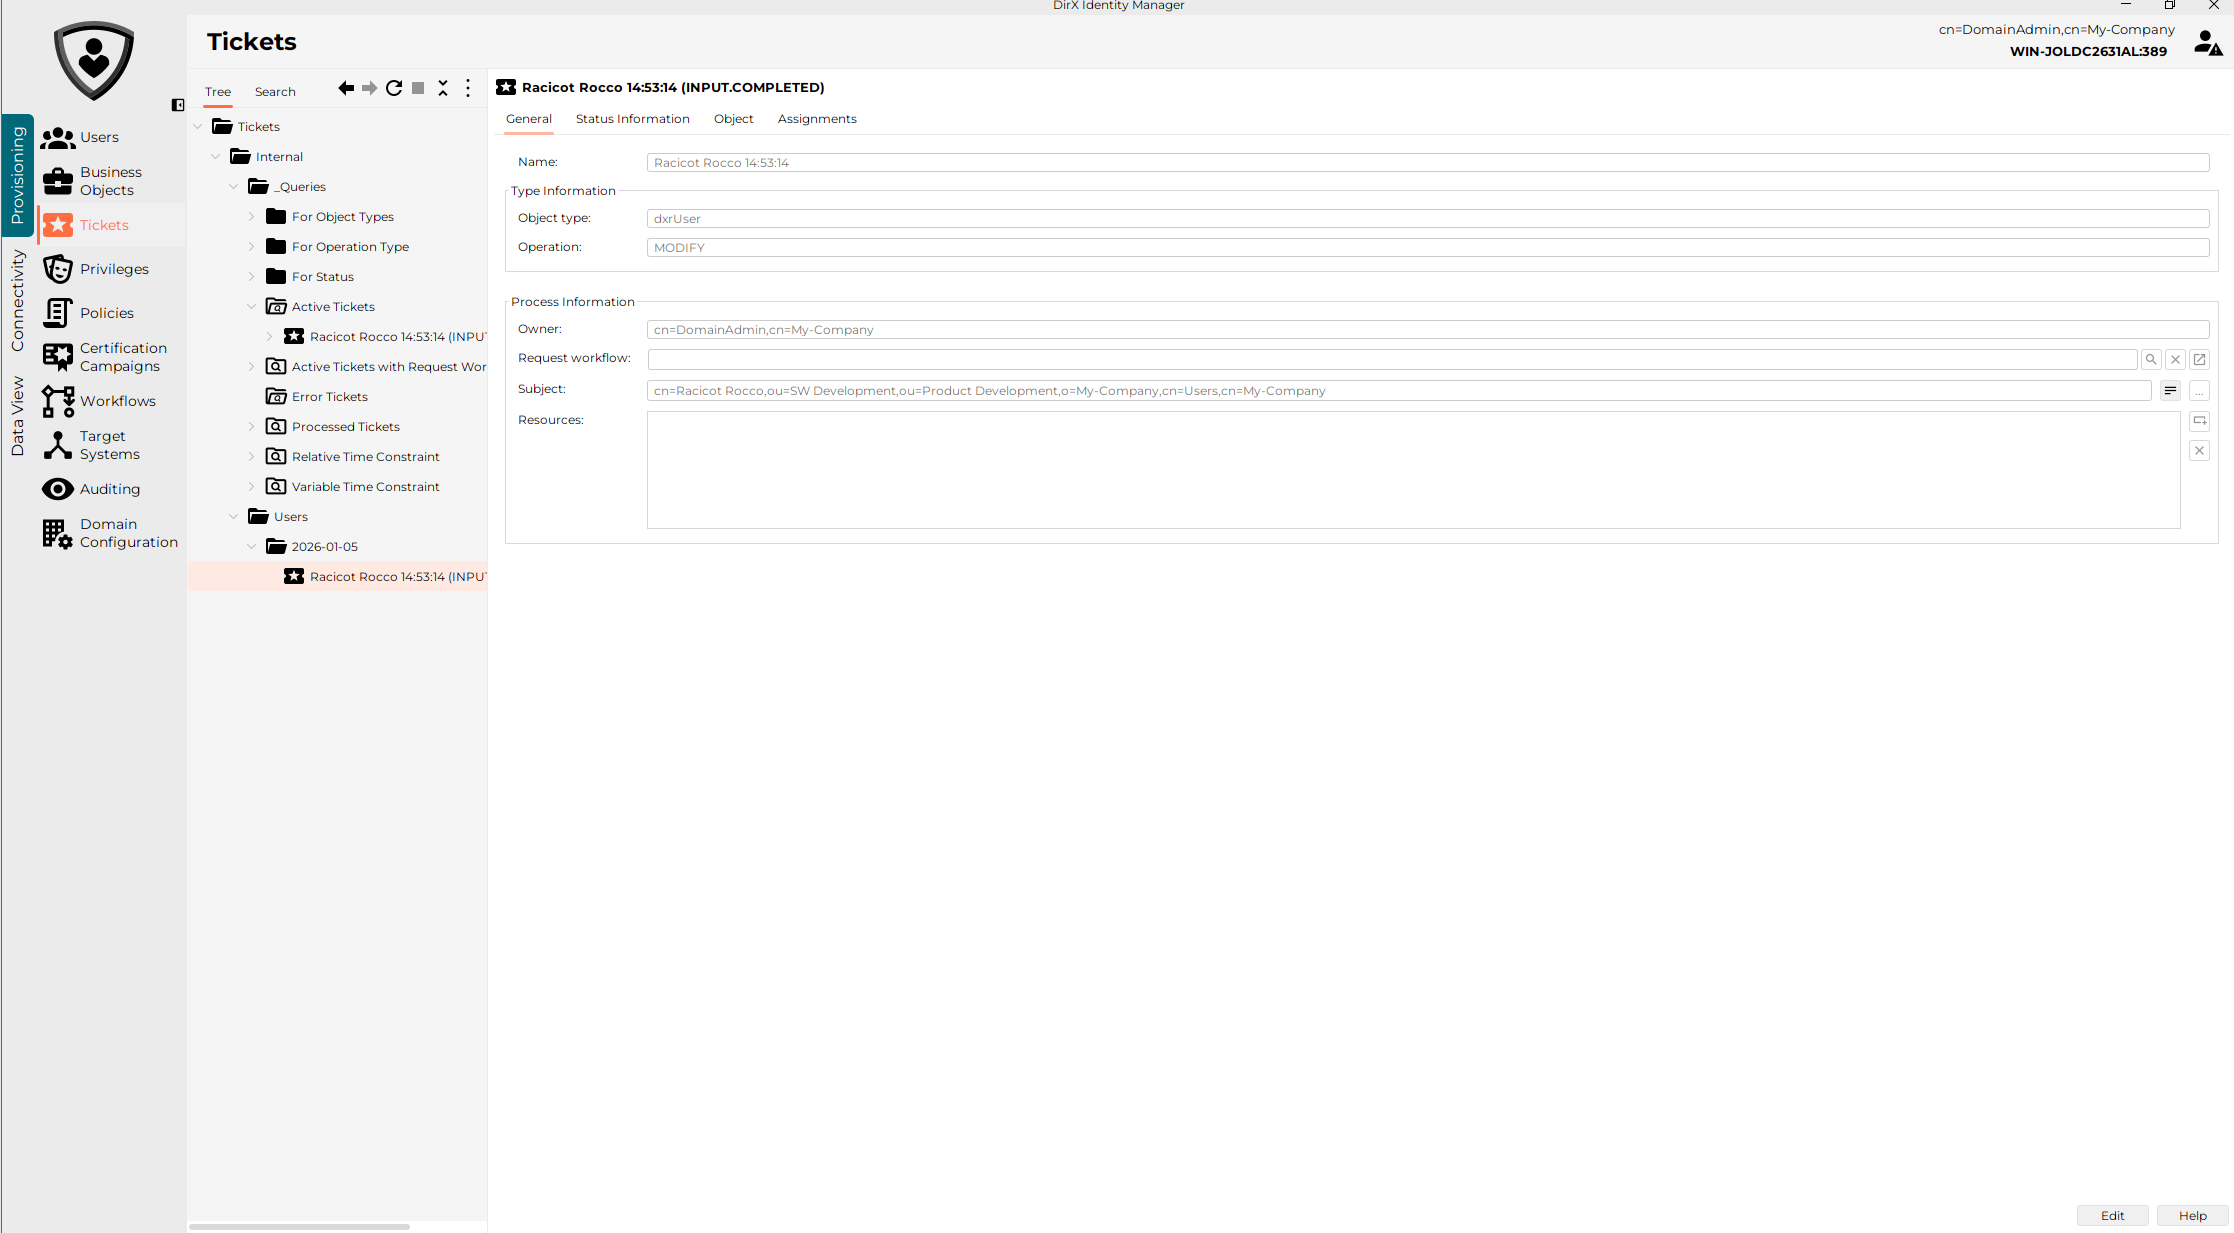This screenshot has width=2234, height=1233.
Task: Click the Object type field dxrUser
Action: (x=1428, y=219)
